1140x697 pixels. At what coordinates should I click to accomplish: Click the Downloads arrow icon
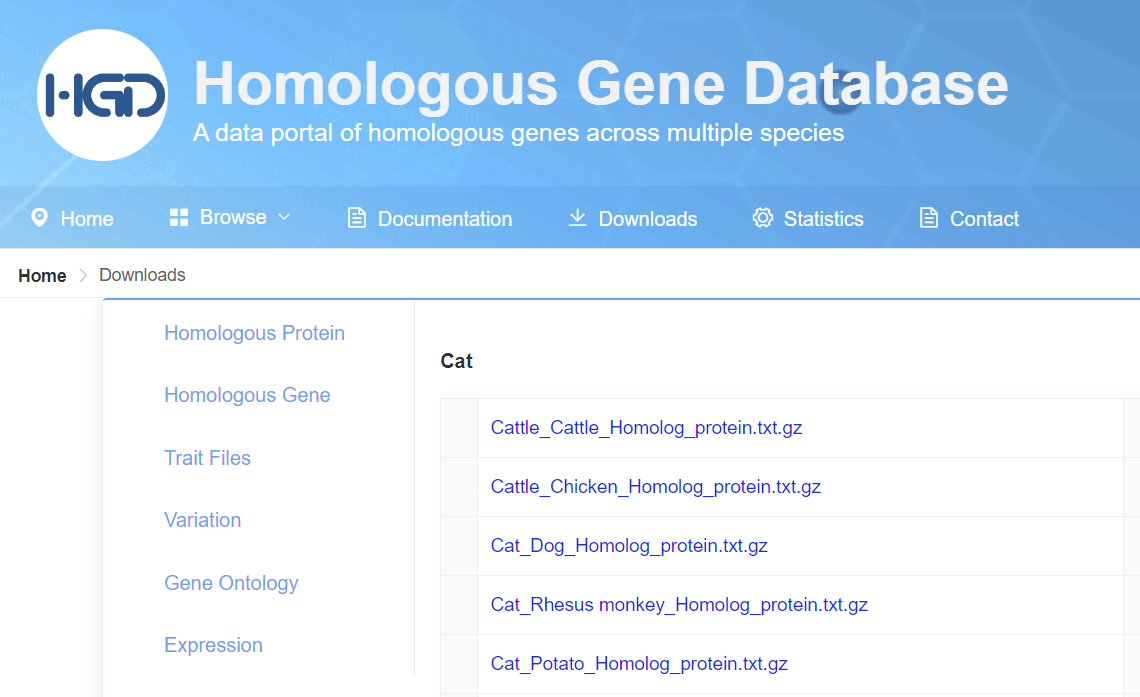tap(577, 217)
